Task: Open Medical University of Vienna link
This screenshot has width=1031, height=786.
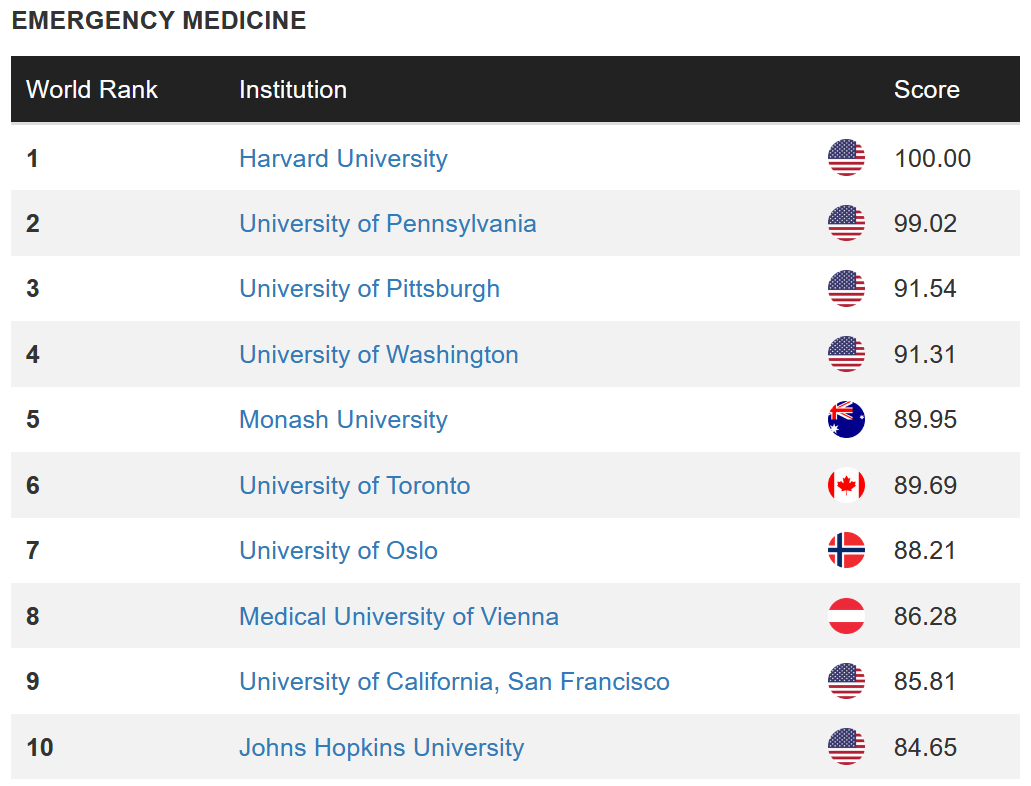Action: [398, 616]
